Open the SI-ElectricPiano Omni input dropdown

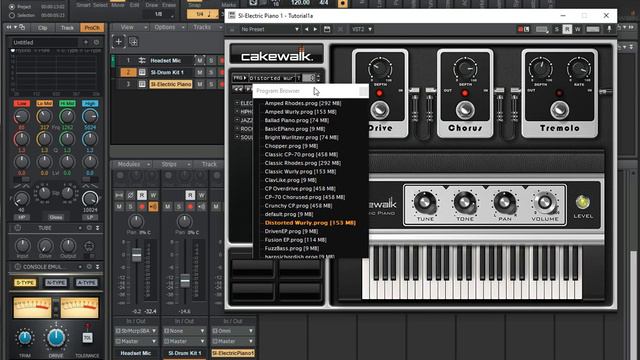point(233,331)
